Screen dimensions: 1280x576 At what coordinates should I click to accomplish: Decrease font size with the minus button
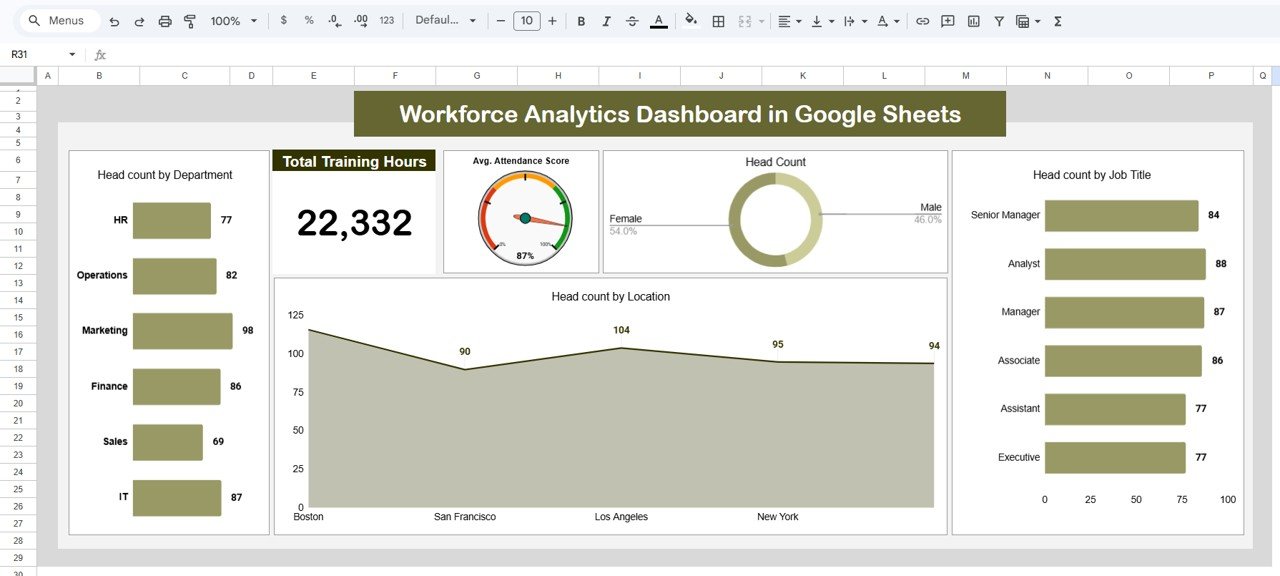499,20
